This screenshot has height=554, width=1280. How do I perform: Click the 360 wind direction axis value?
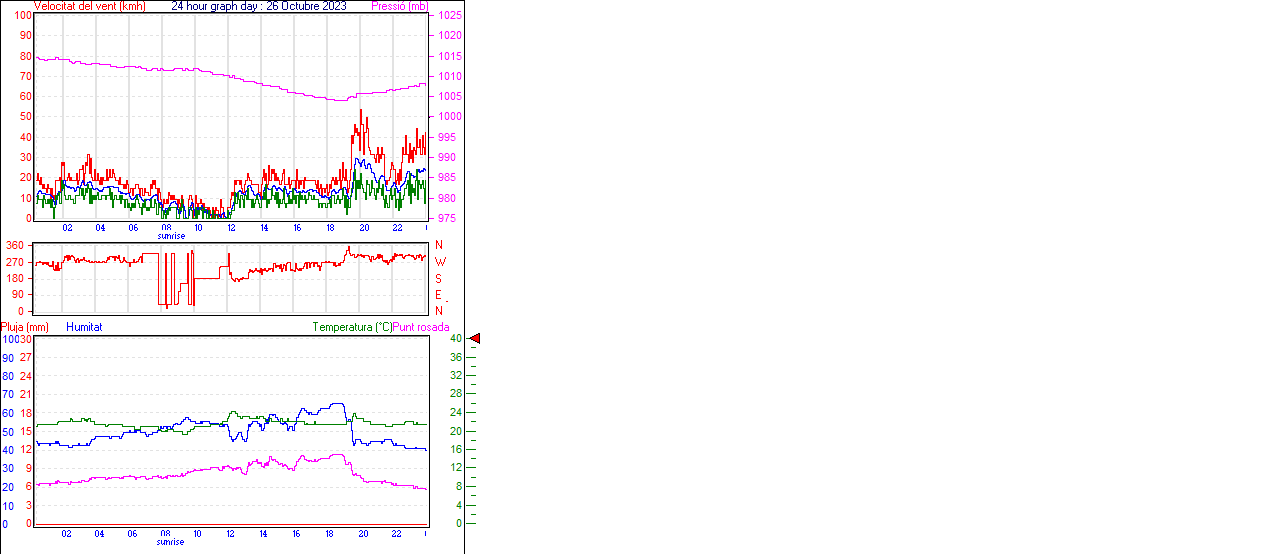click(15, 245)
